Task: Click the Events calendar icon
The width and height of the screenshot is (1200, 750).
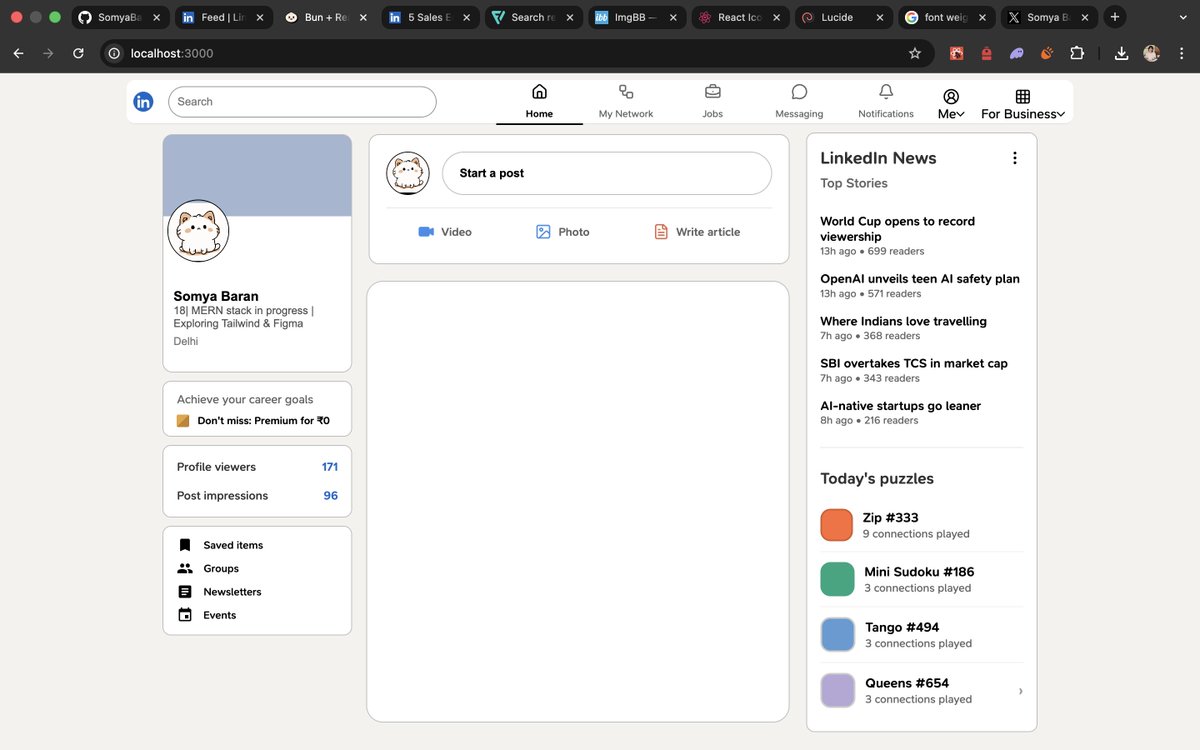Action: 185,615
